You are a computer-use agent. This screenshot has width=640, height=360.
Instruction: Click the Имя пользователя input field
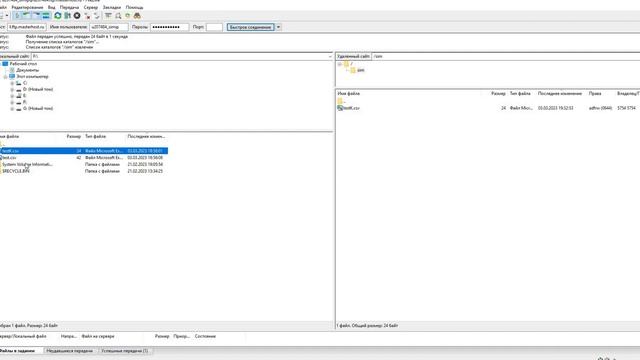pyautogui.click(x=109, y=27)
